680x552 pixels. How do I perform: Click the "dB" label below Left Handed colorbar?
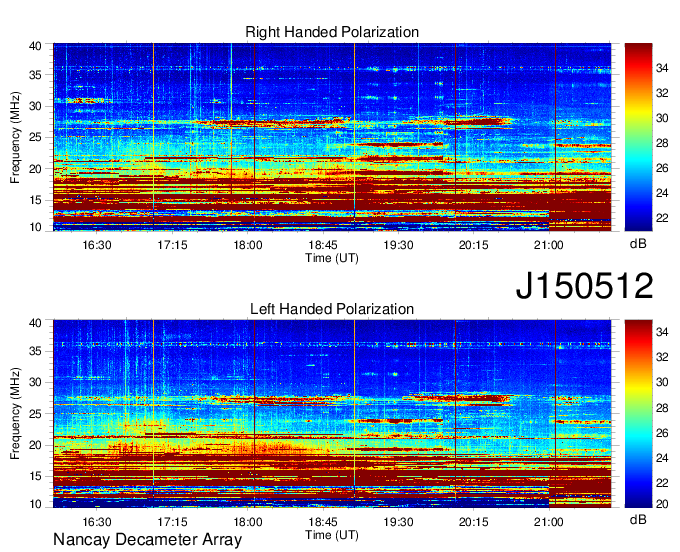coord(638,519)
